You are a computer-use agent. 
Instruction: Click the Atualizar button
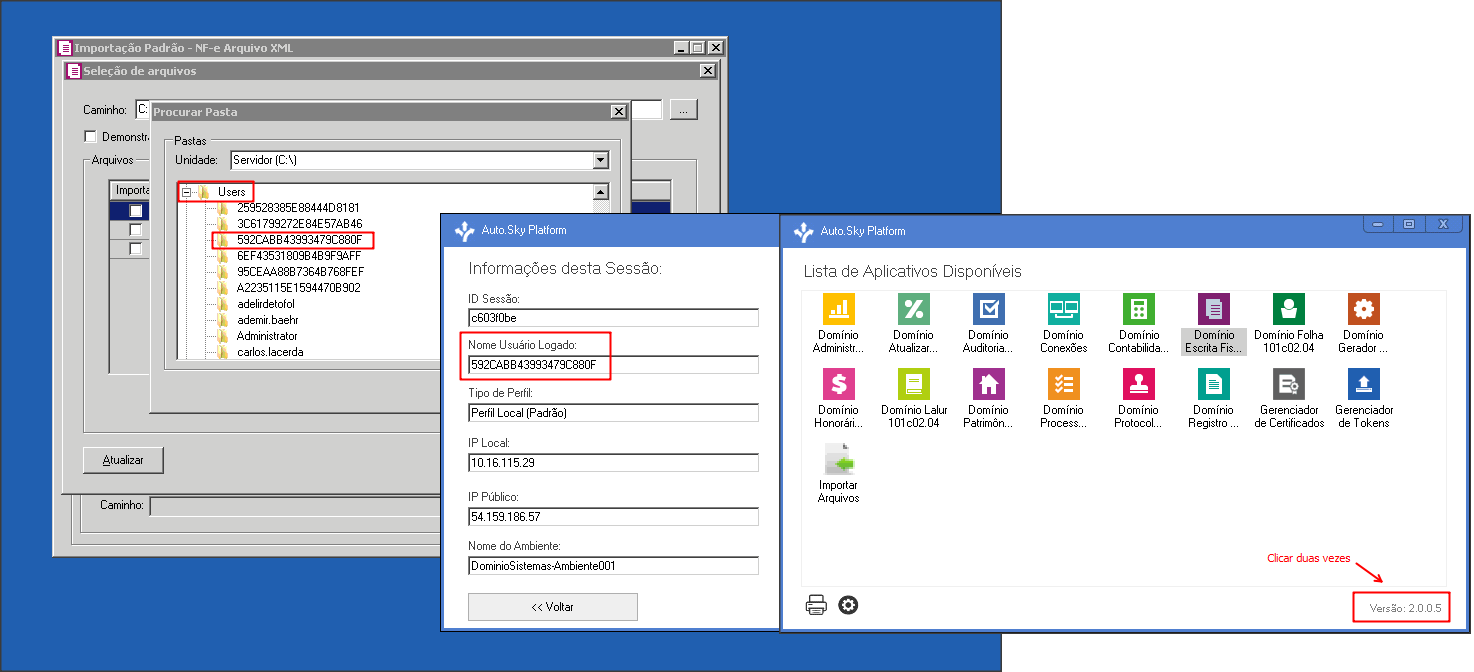click(123, 460)
